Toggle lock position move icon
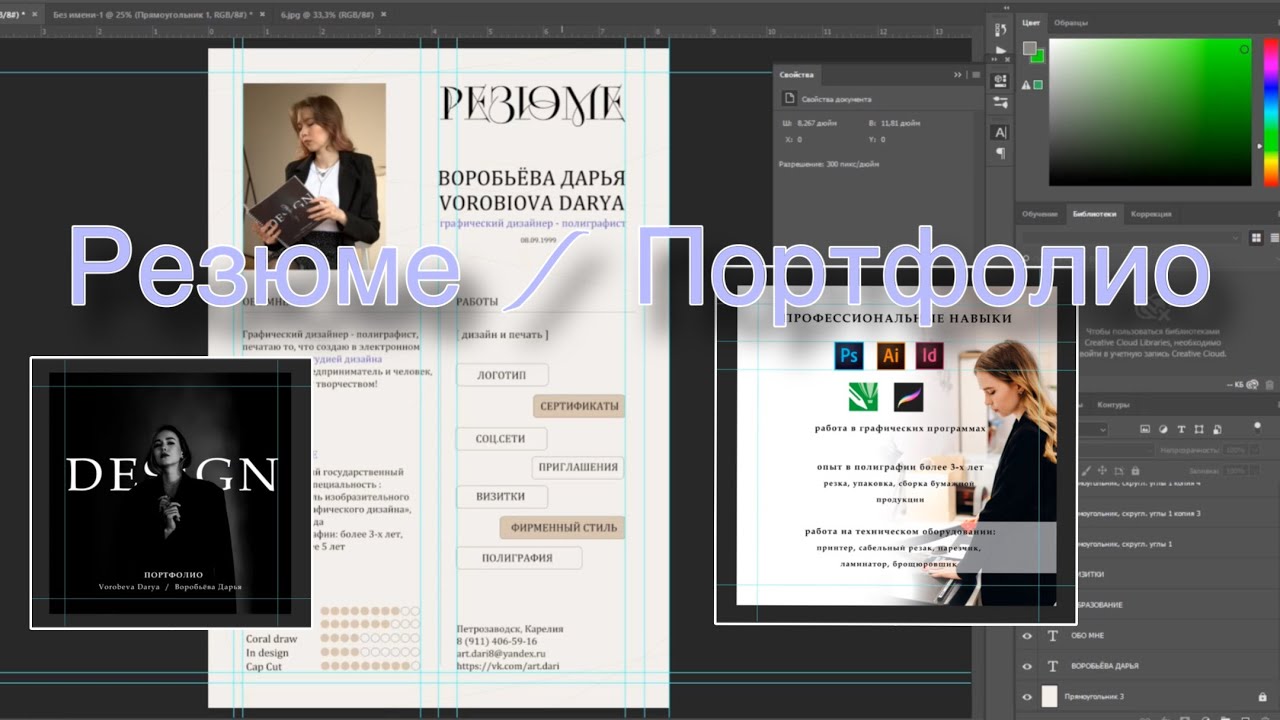Image resolution: width=1280 pixels, height=720 pixels. click(1102, 470)
